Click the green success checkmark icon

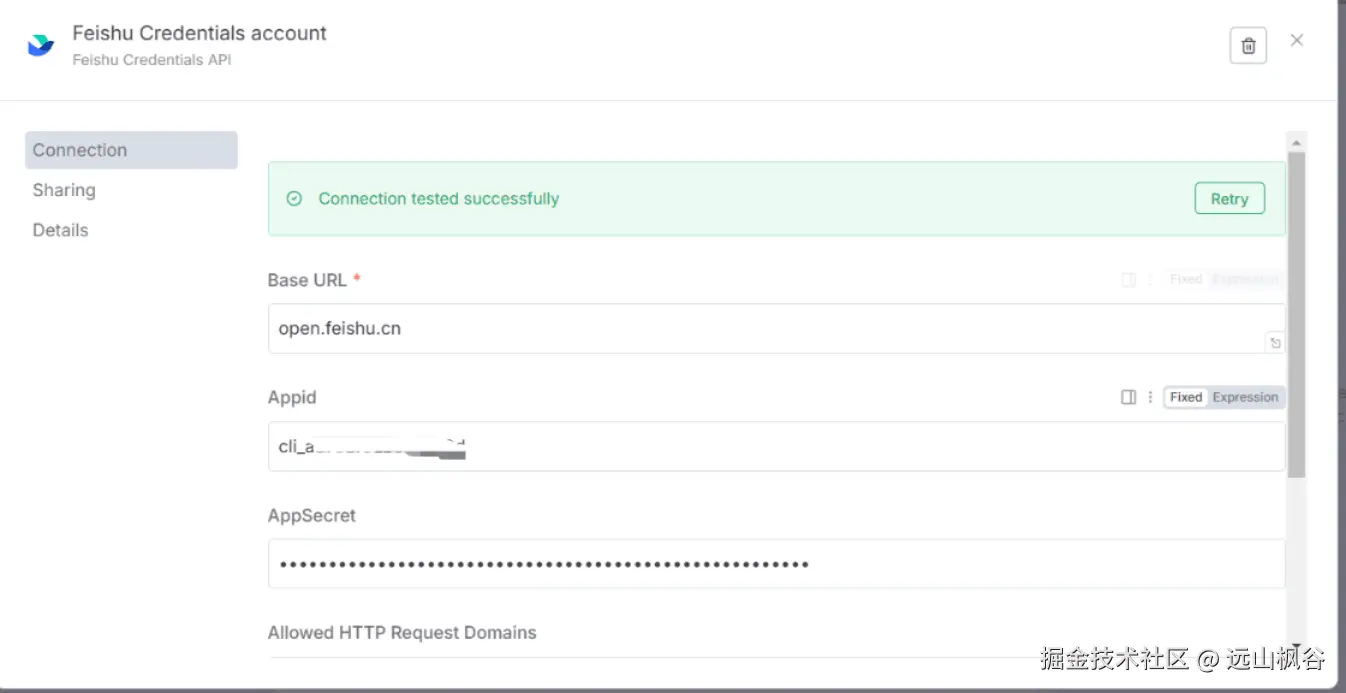[294, 199]
